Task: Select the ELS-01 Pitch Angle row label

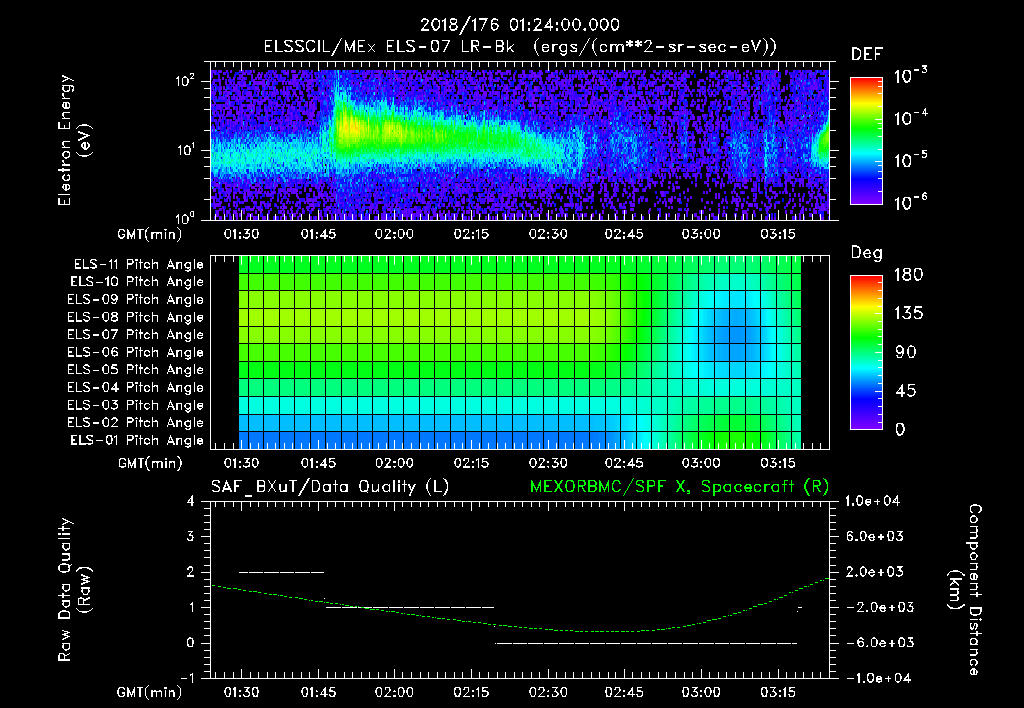Action: 137,440
